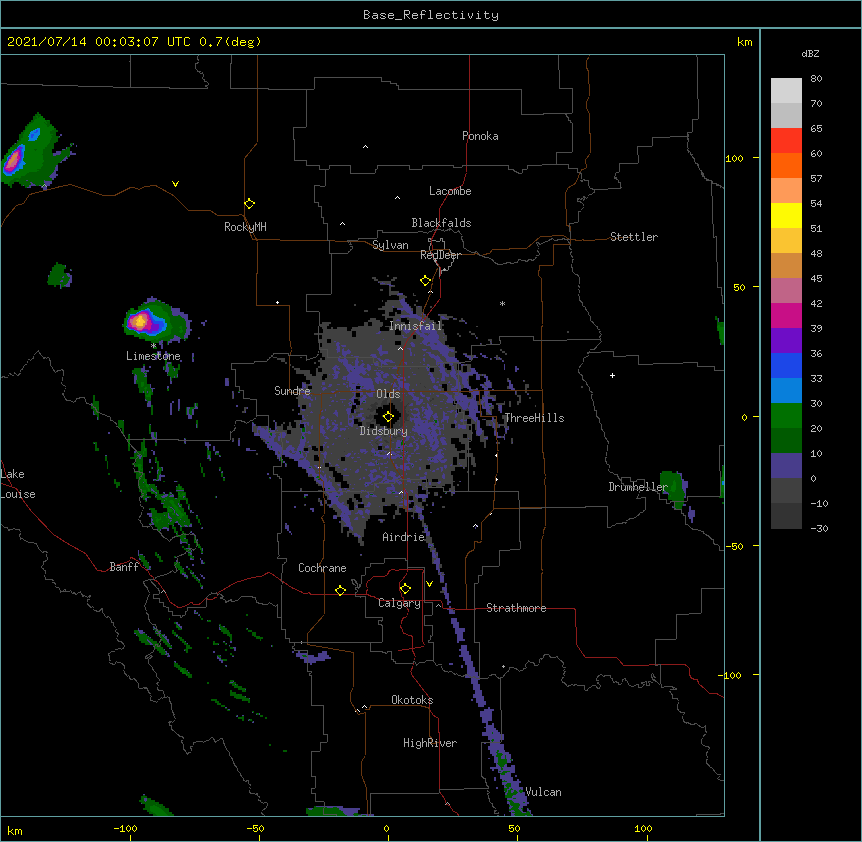This screenshot has width=862, height=842.
Task: Click the slate-blue 0-10 dBZ legend swatch
Action: click(786, 466)
